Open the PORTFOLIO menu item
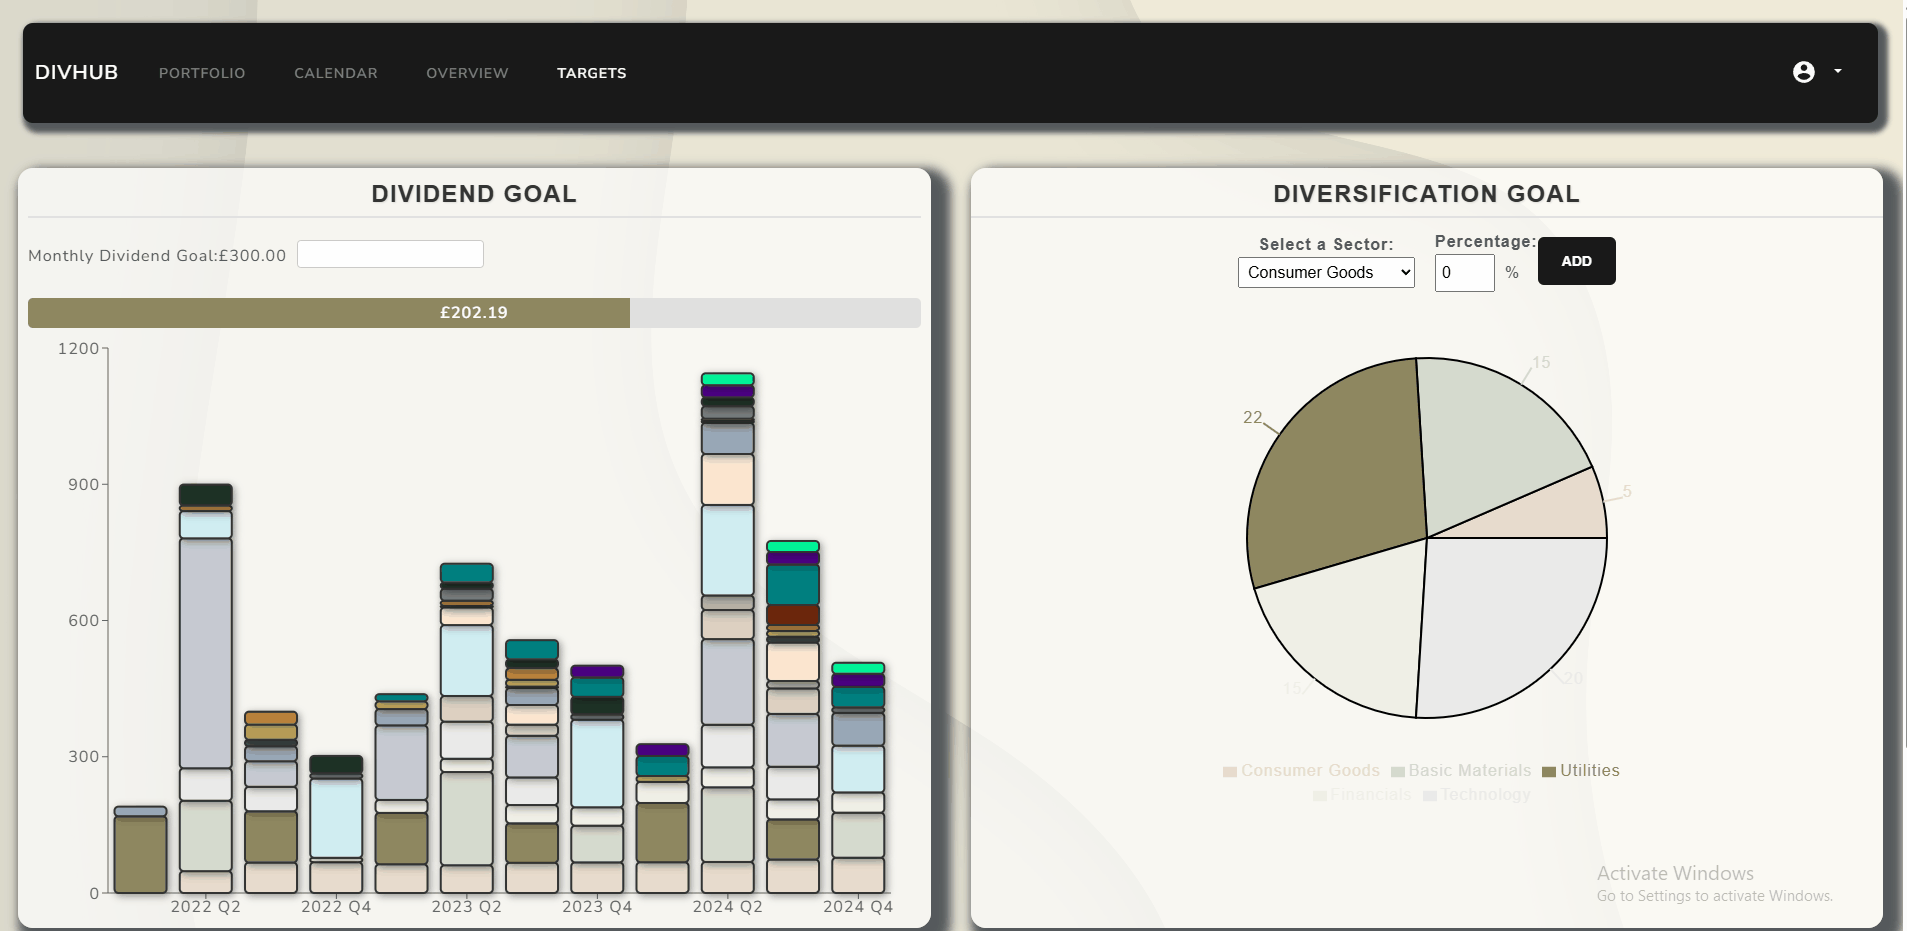 pos(202,72)
